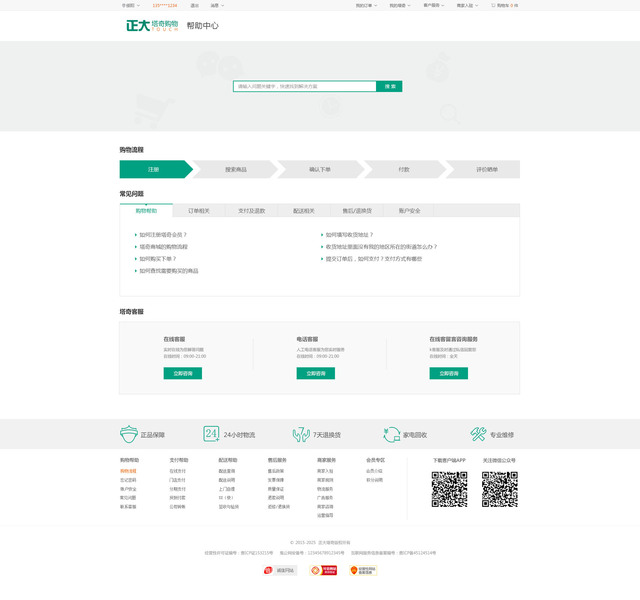Click the 广告服务 footer link
The width and height of the screenshot is (640, 600).
325,498
